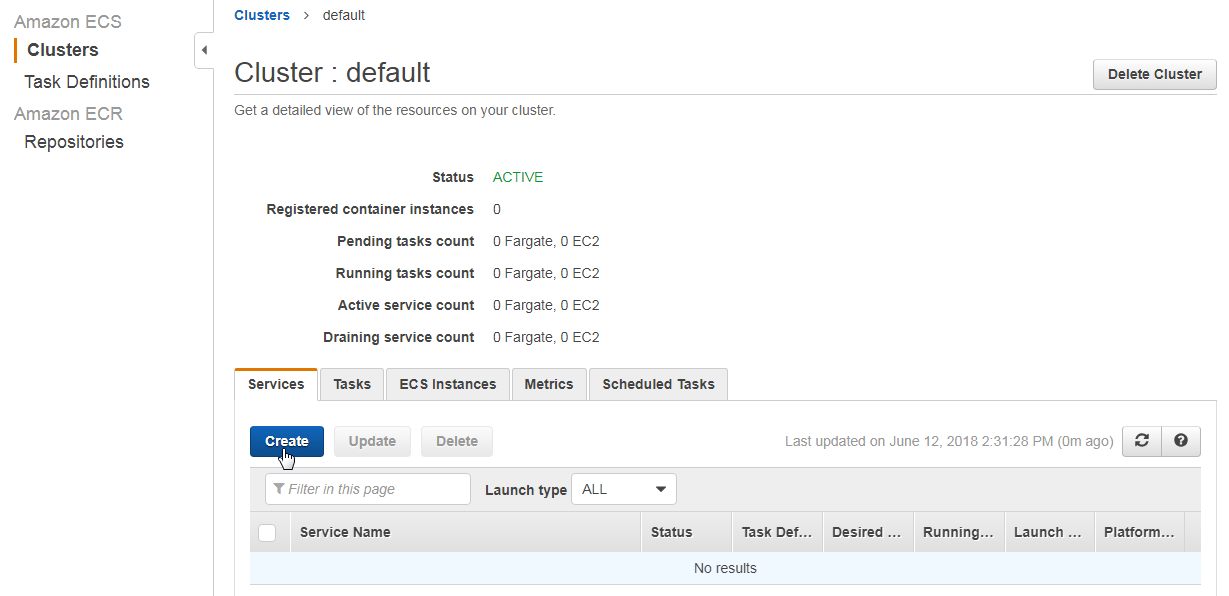Sort by the Status column header

point(686,532)
